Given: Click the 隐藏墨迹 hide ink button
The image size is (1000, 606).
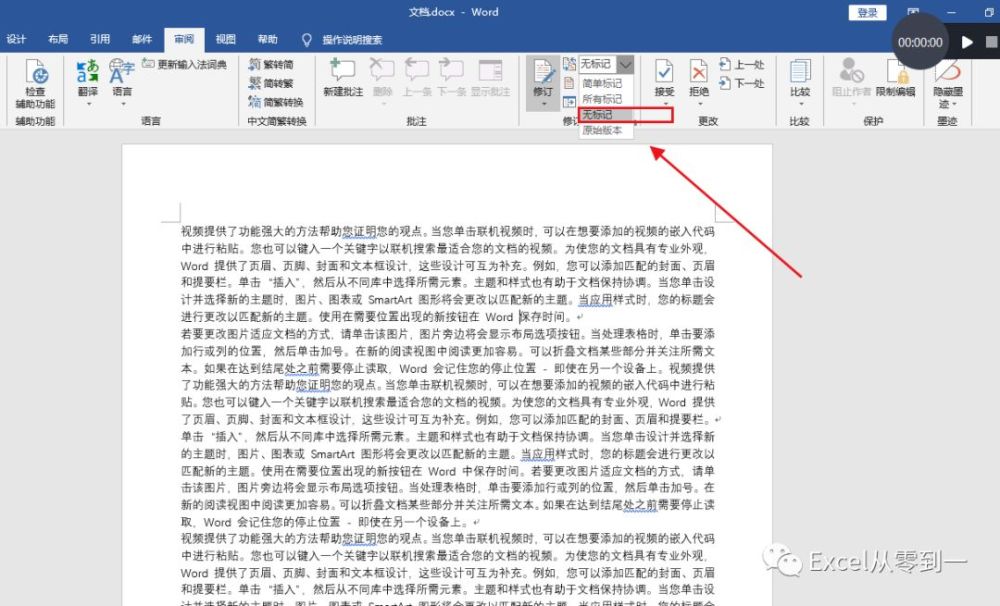Looking at the screenshot, I should pos(948,83).
